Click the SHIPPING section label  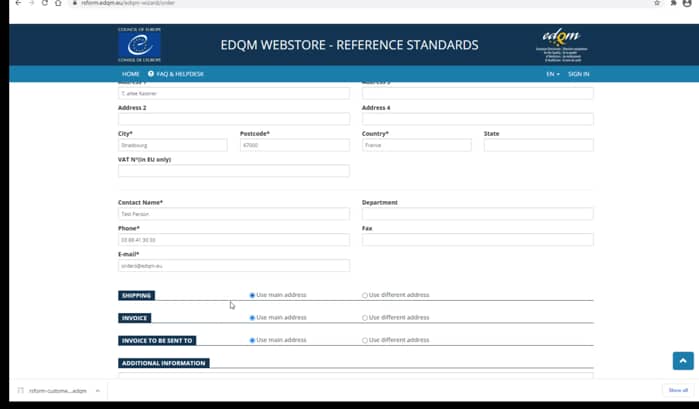(136, 295)
